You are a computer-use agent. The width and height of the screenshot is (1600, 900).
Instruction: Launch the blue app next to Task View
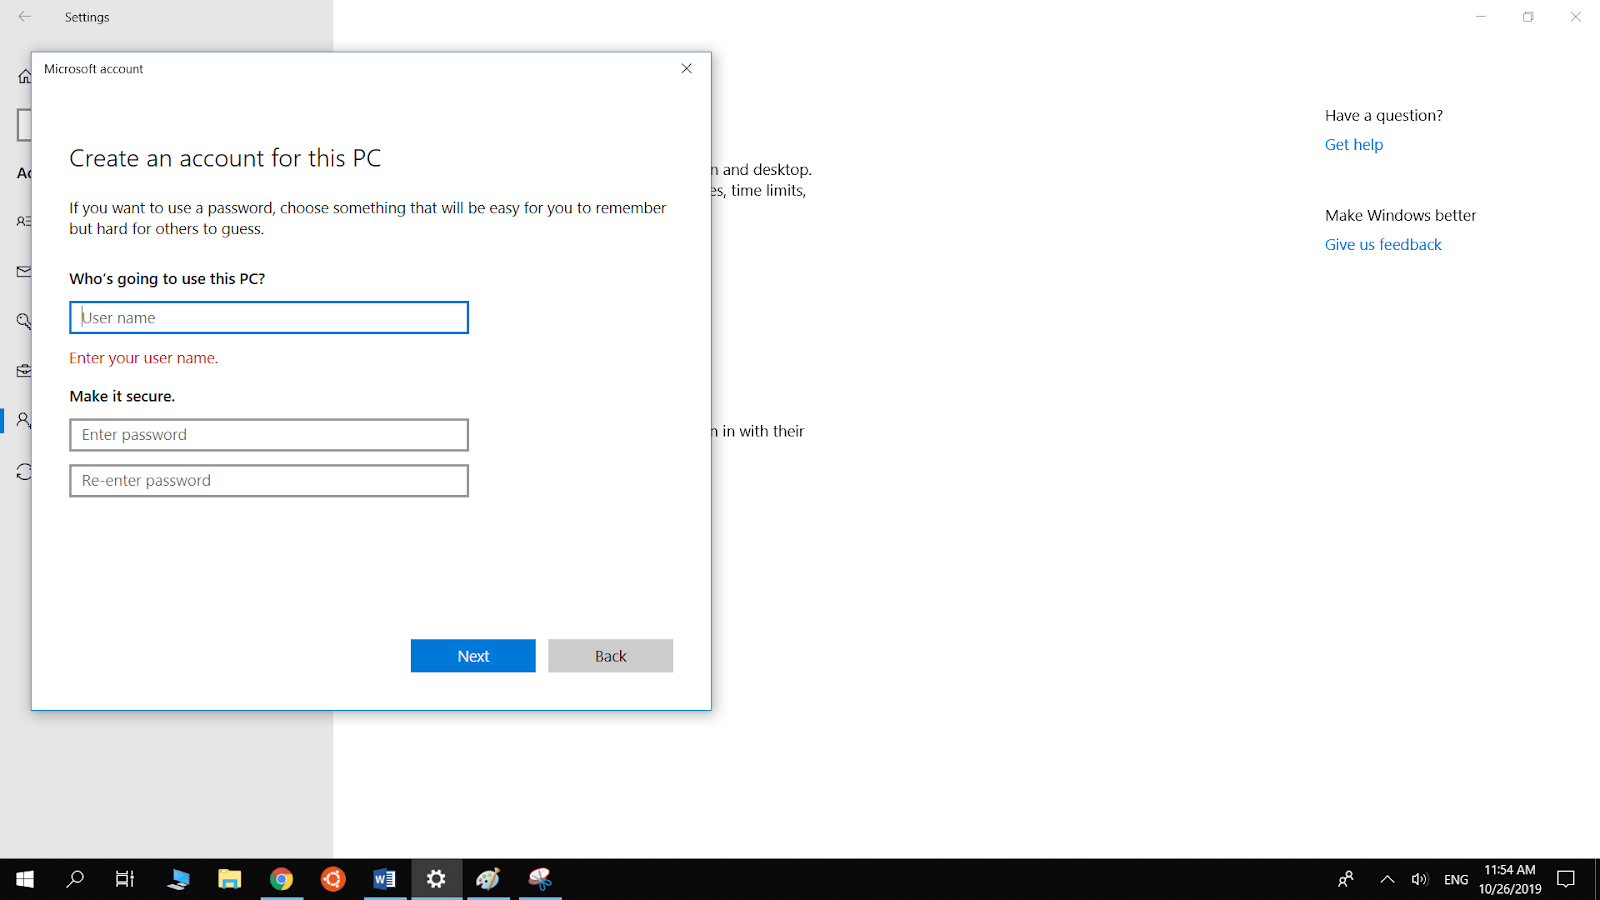coord(179,879)
